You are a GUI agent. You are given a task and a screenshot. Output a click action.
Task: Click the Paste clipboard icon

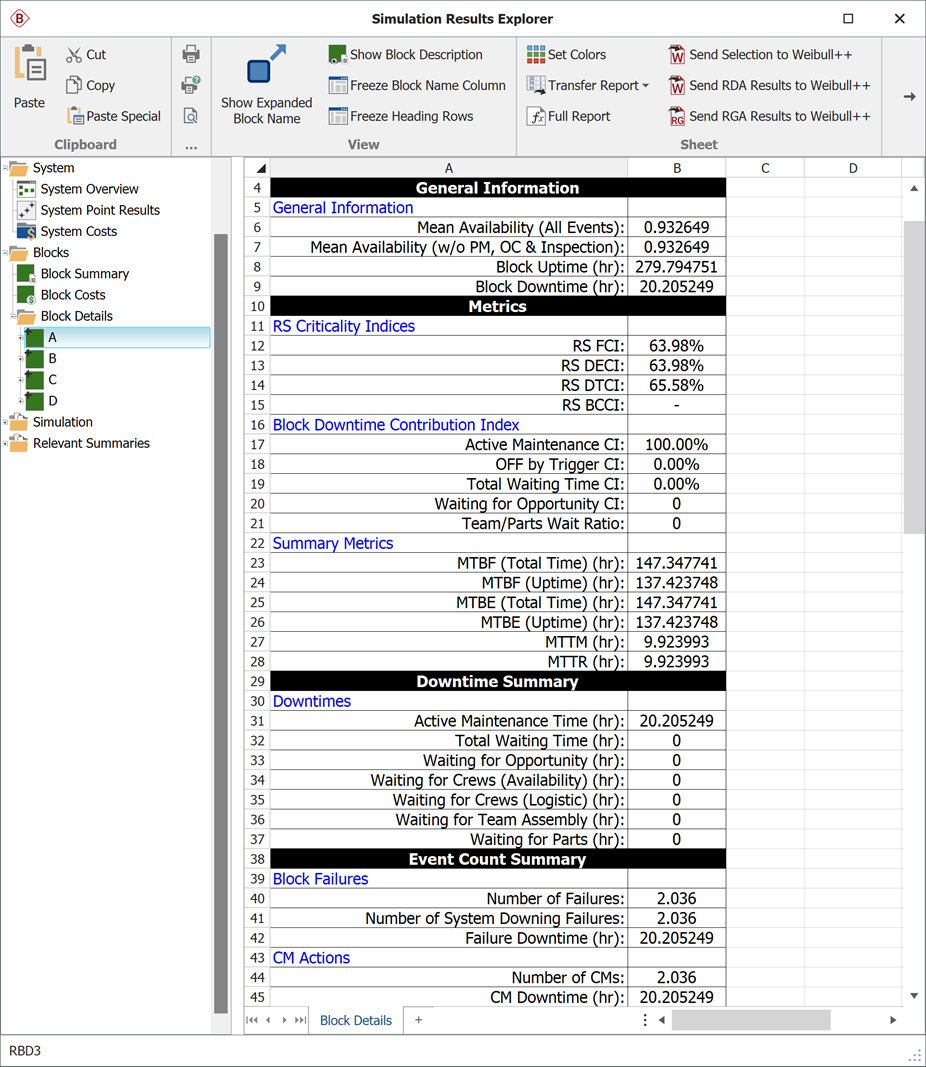(x=29, y=66)
